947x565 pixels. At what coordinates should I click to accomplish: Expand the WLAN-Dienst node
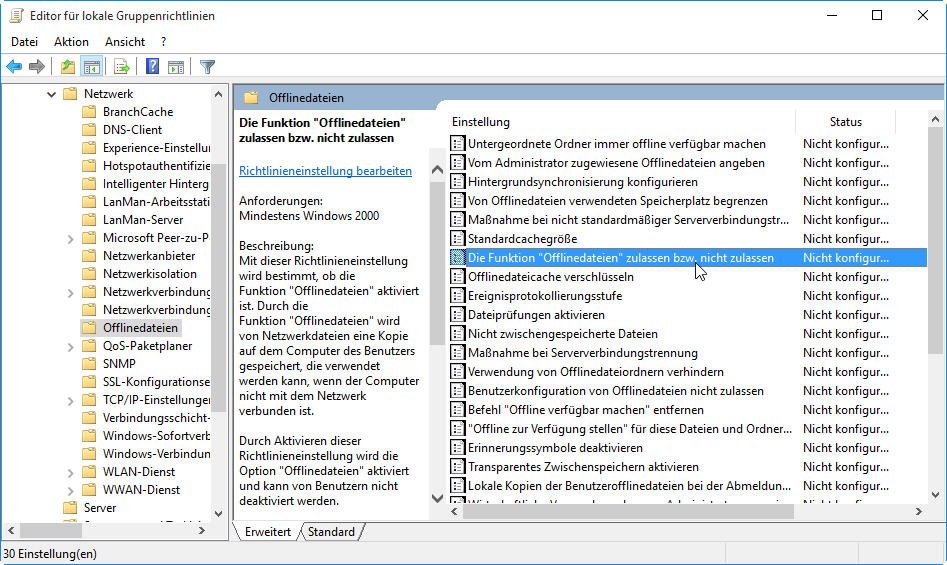point(71,472)
